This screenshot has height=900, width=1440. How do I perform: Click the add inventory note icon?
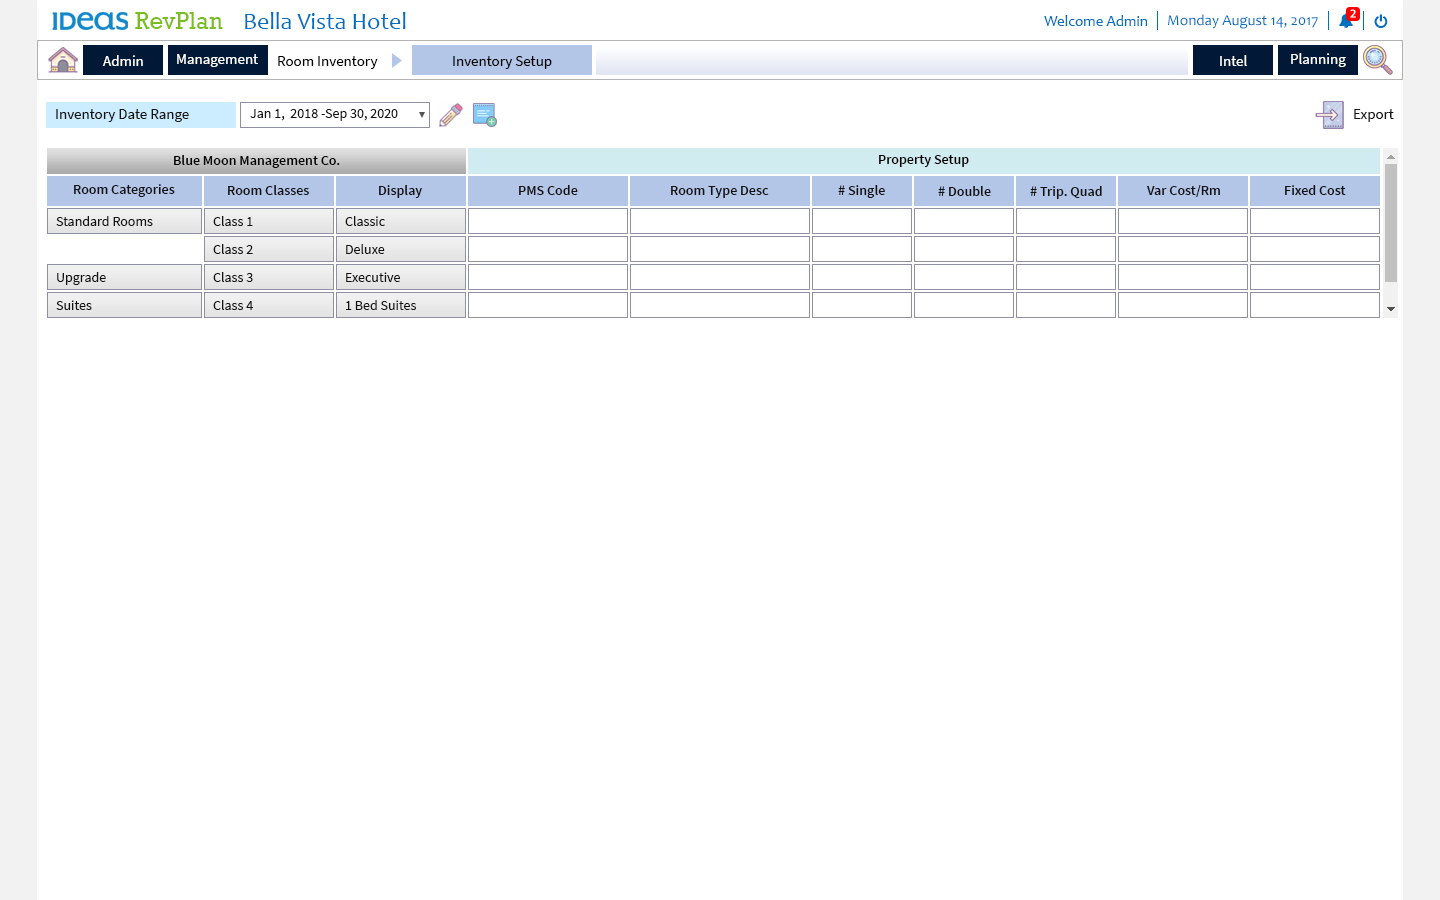[485, 115]
